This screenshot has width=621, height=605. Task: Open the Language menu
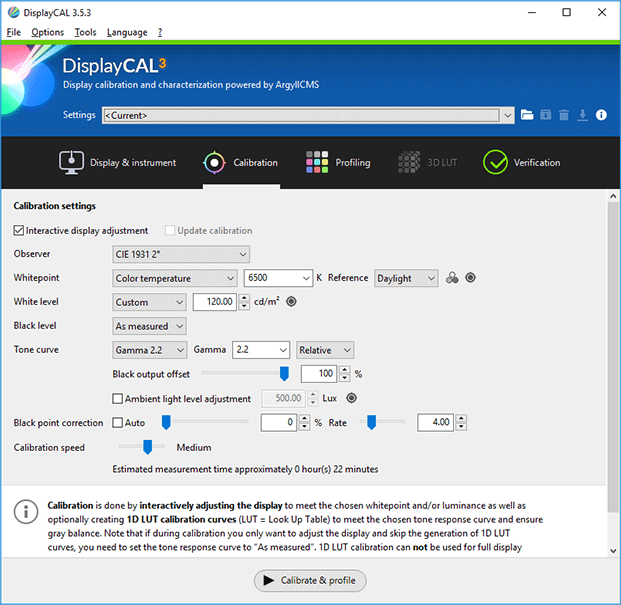[x=127, y=32]
